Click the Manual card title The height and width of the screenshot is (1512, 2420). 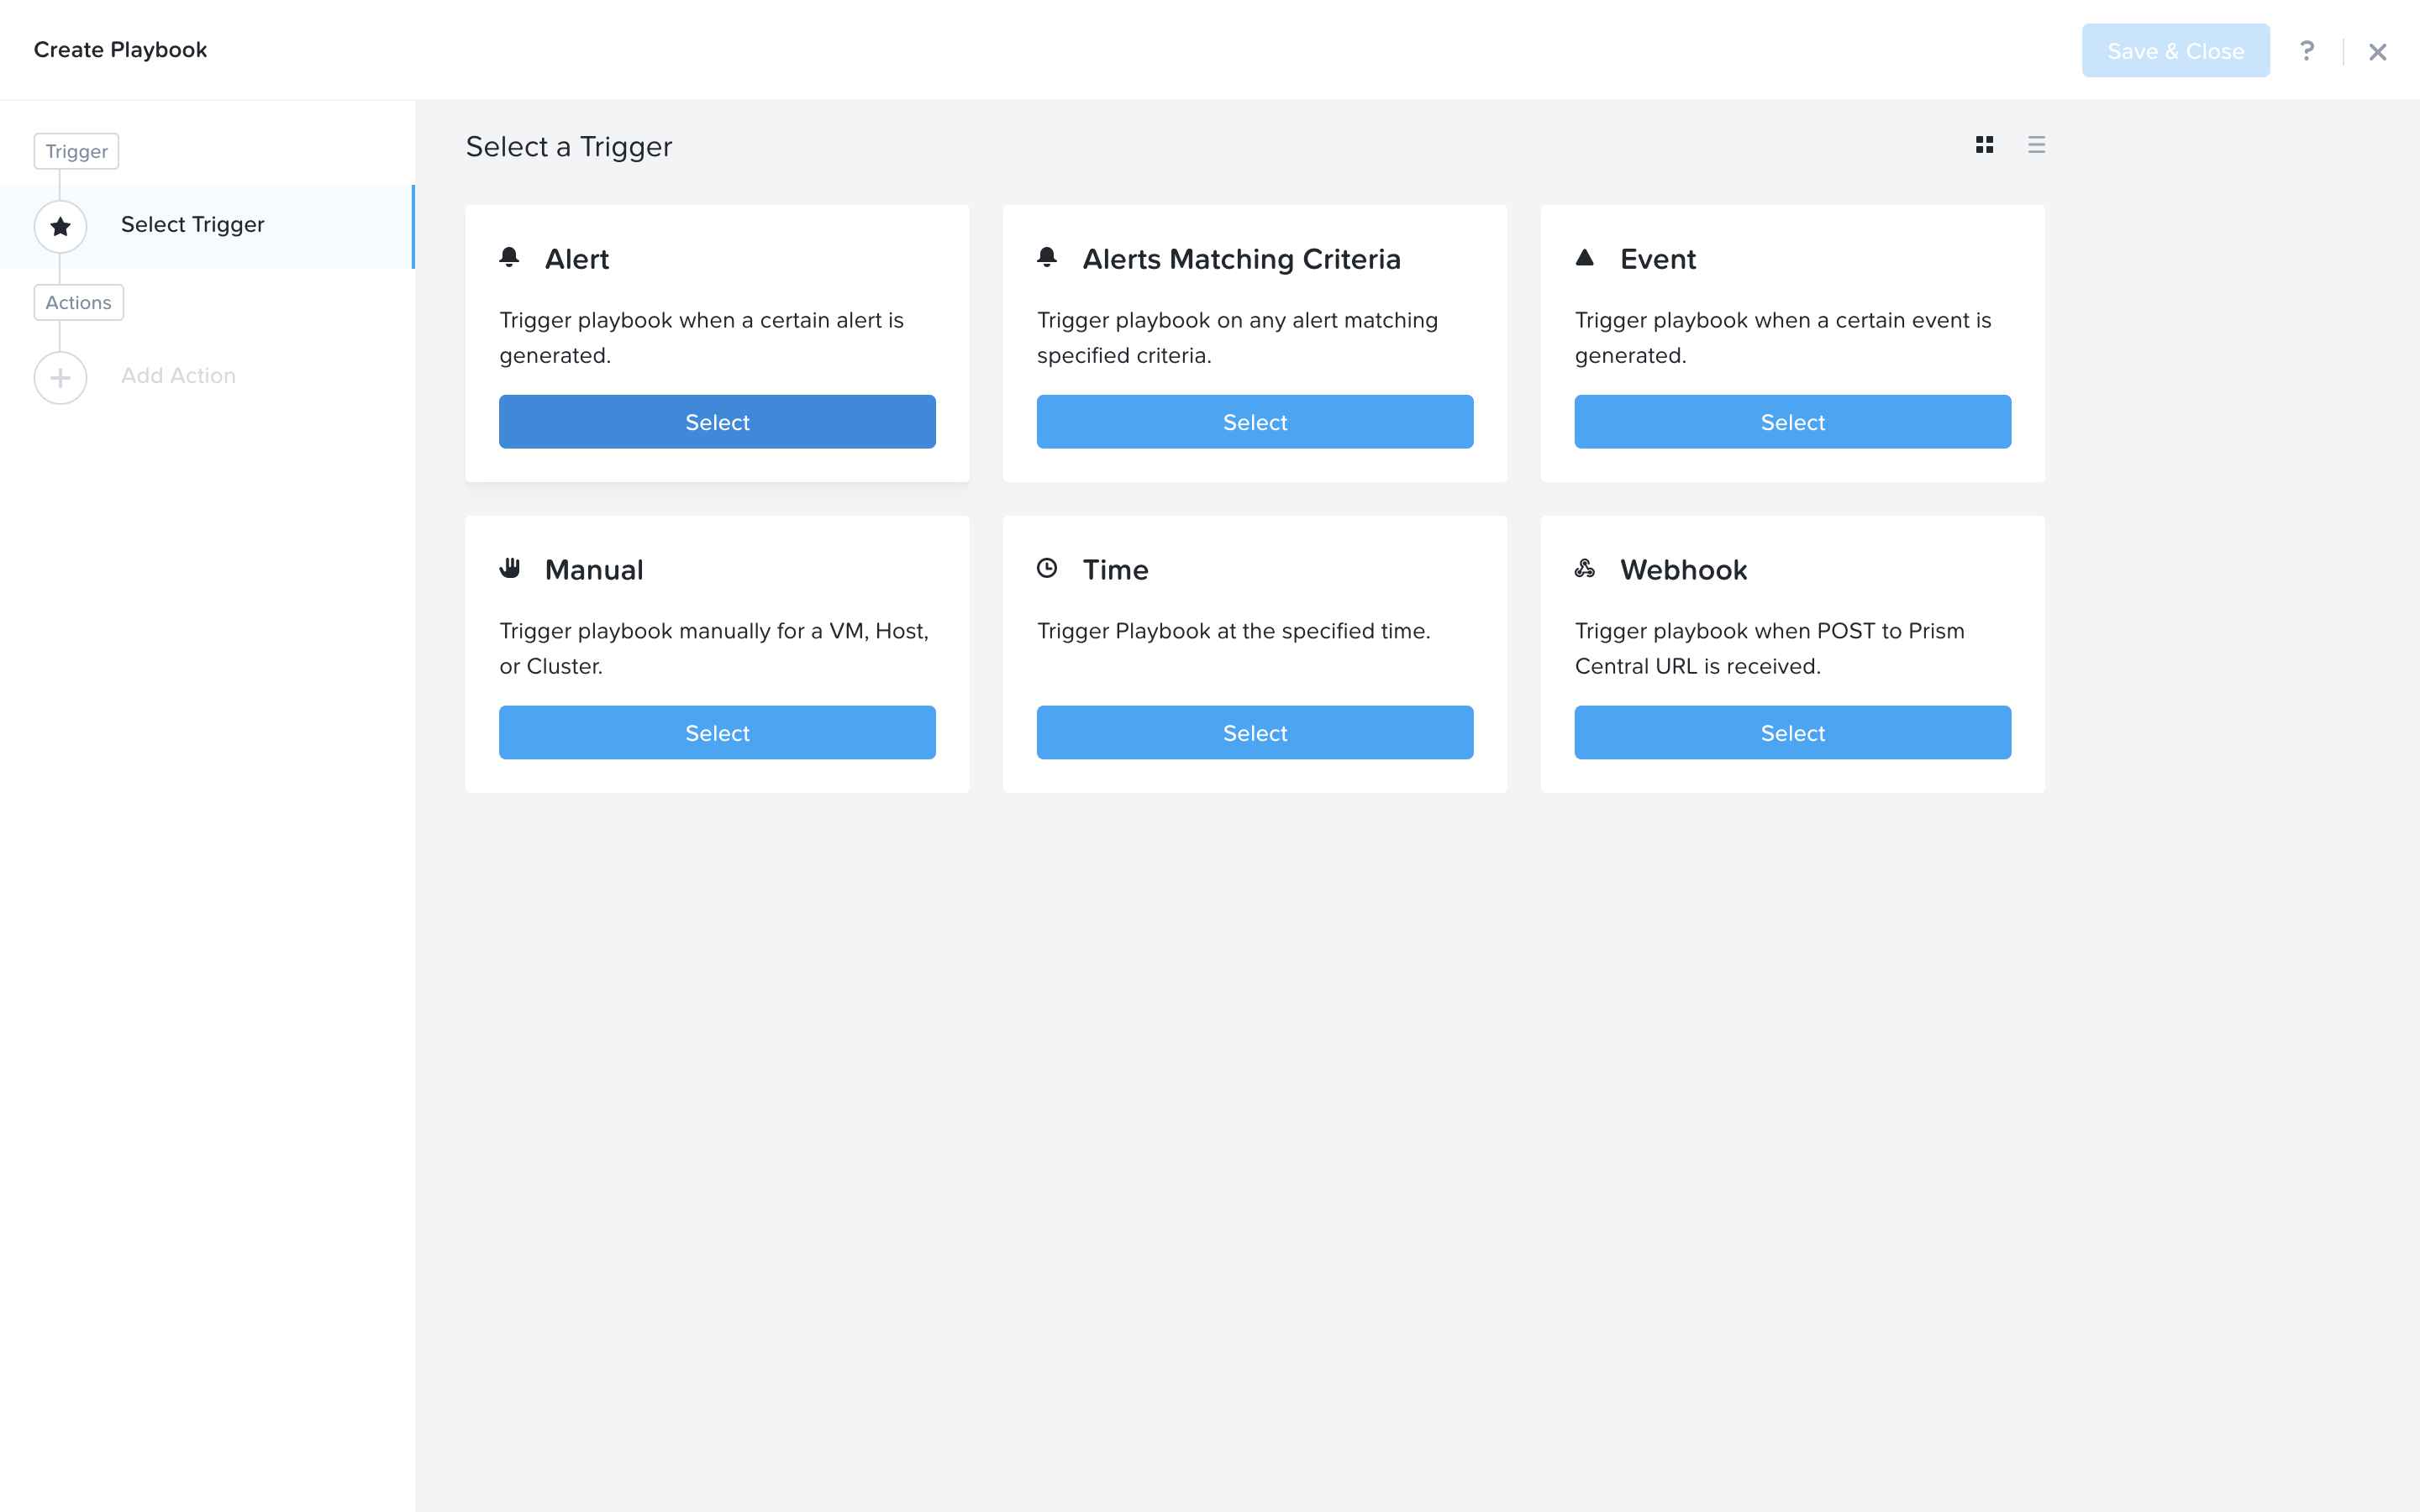point(594,570)
